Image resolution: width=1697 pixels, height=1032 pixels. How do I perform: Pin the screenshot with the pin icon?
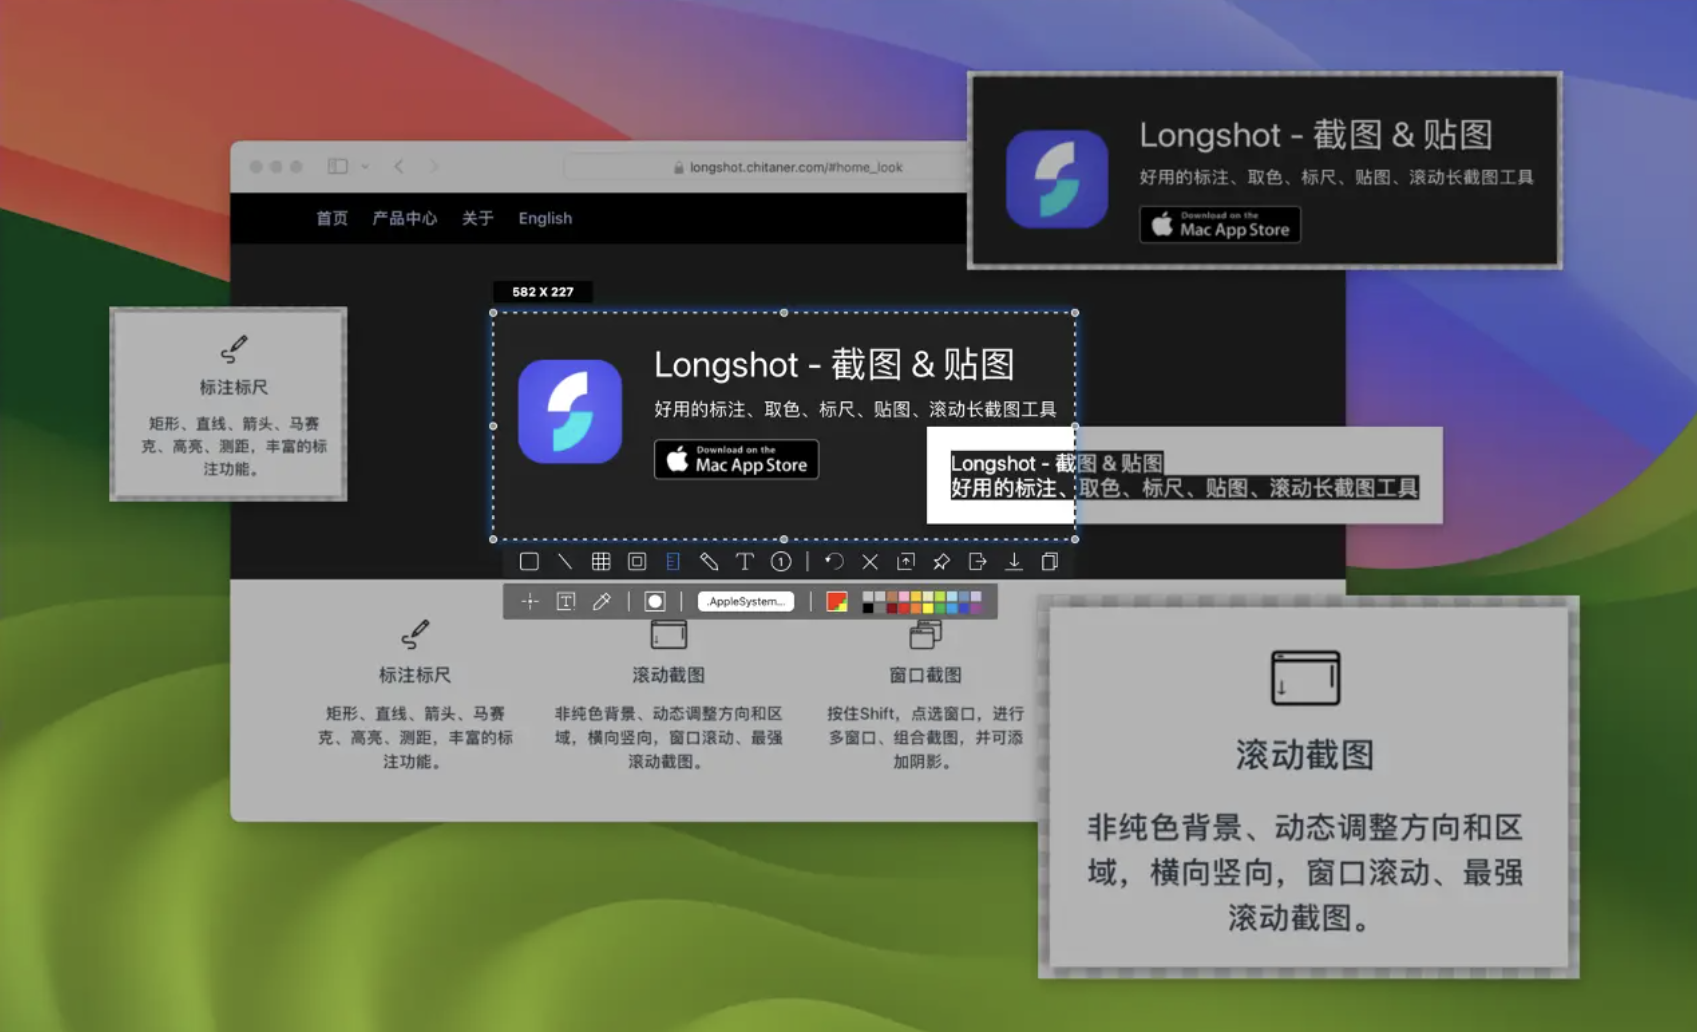click(941, 561)
